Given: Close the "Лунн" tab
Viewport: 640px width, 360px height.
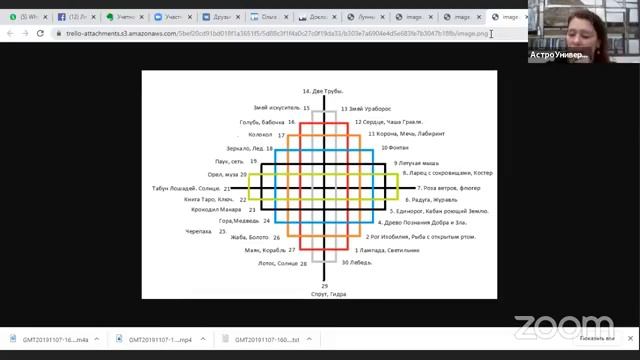Looking at the screenshot, I should [x=382, y=17].
